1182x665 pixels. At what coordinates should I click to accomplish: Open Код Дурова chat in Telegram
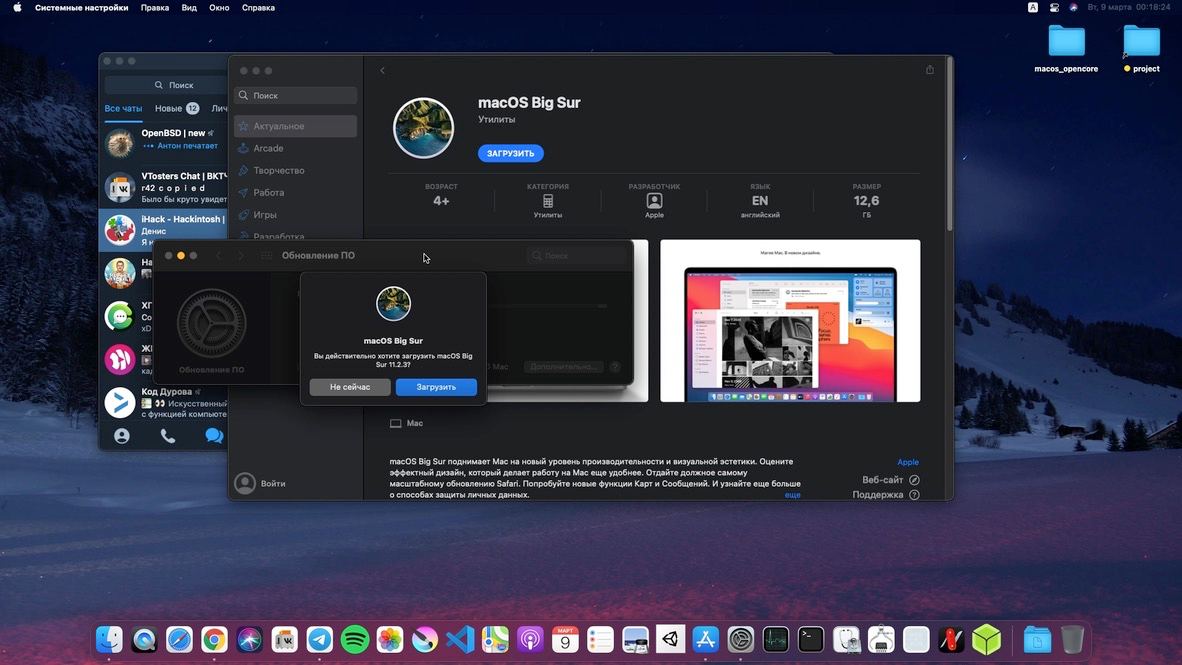pos(164,402)
